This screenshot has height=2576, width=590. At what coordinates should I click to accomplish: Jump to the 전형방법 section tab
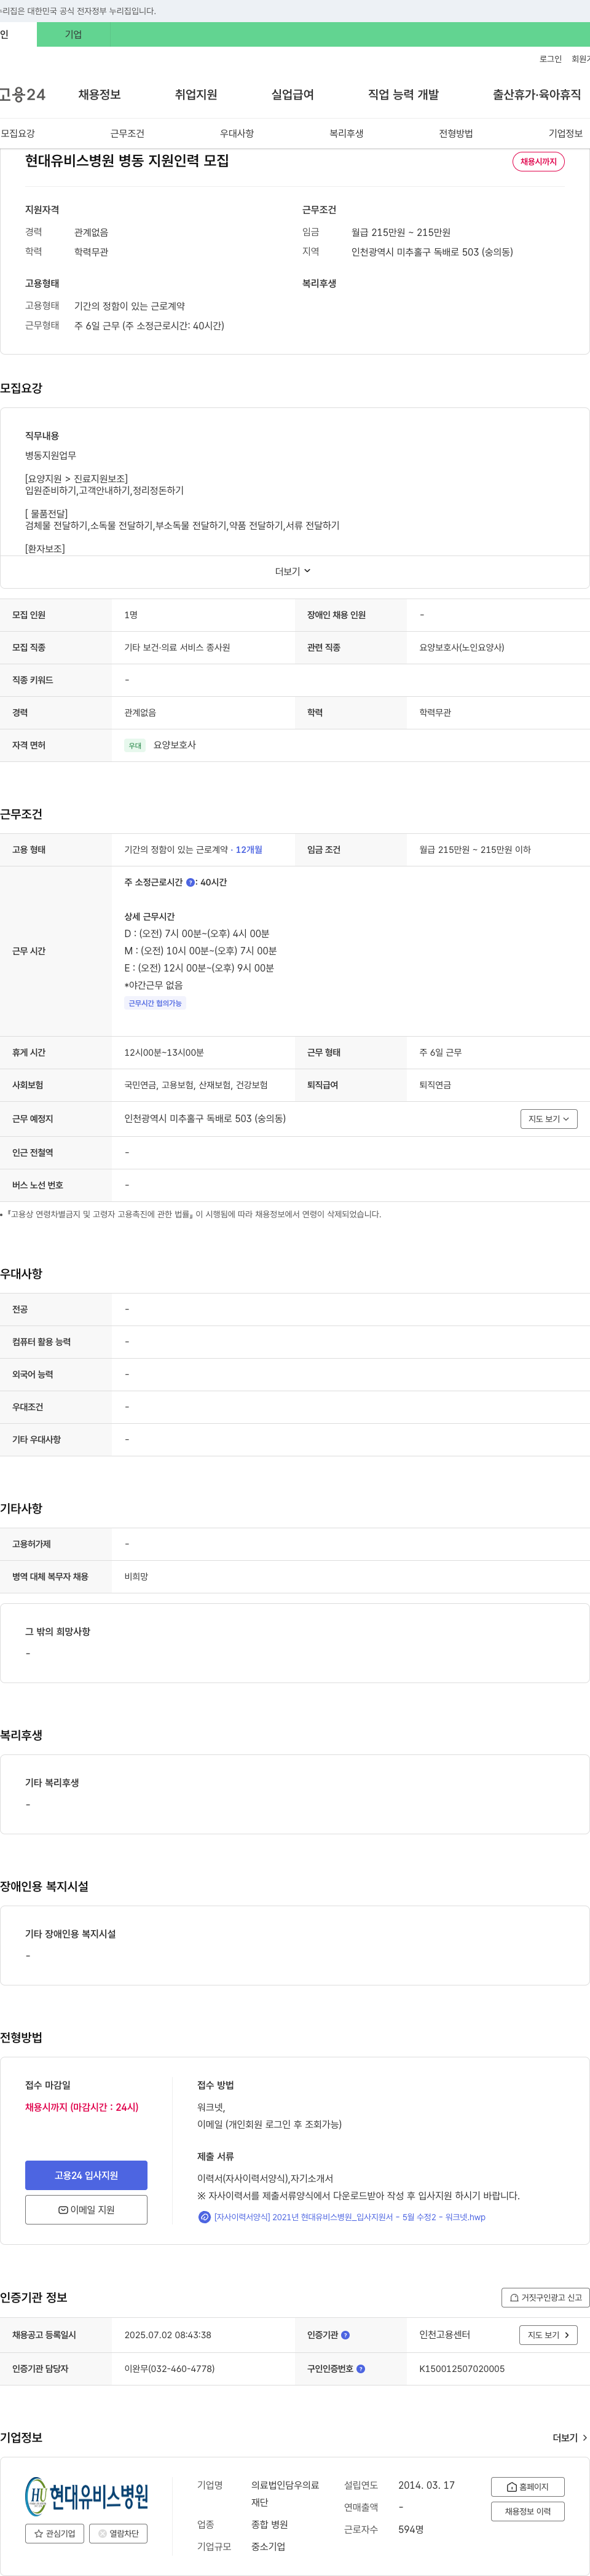click(456, 133)
